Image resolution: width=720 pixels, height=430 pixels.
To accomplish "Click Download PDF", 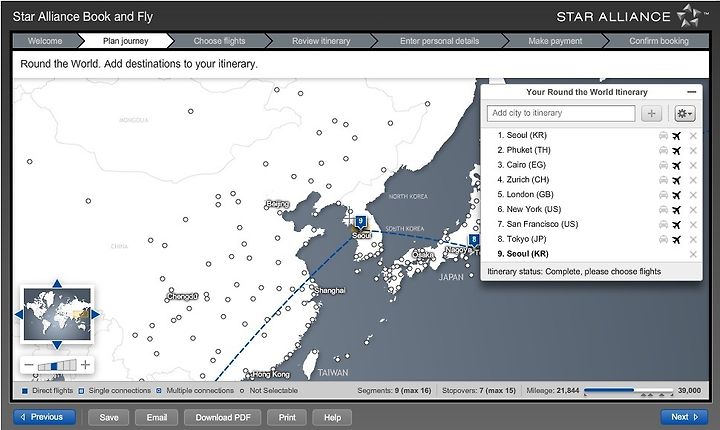I will (x=223, y=417).
